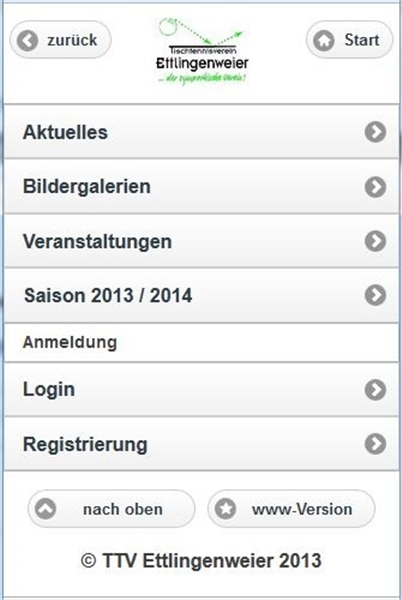402x600 pixels.
Task: Tap the Start button
Action: coord(349,40)
